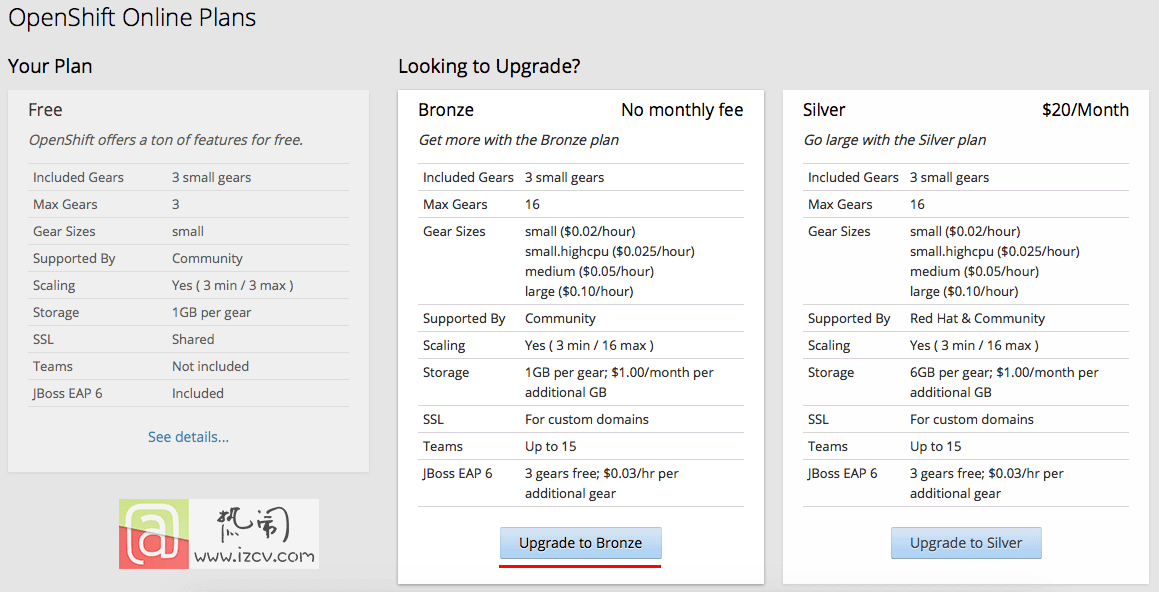1159x592 pixels.
Task: Click 'Go large with the Silver plan' tagline
Action: (x=894, y=140)
